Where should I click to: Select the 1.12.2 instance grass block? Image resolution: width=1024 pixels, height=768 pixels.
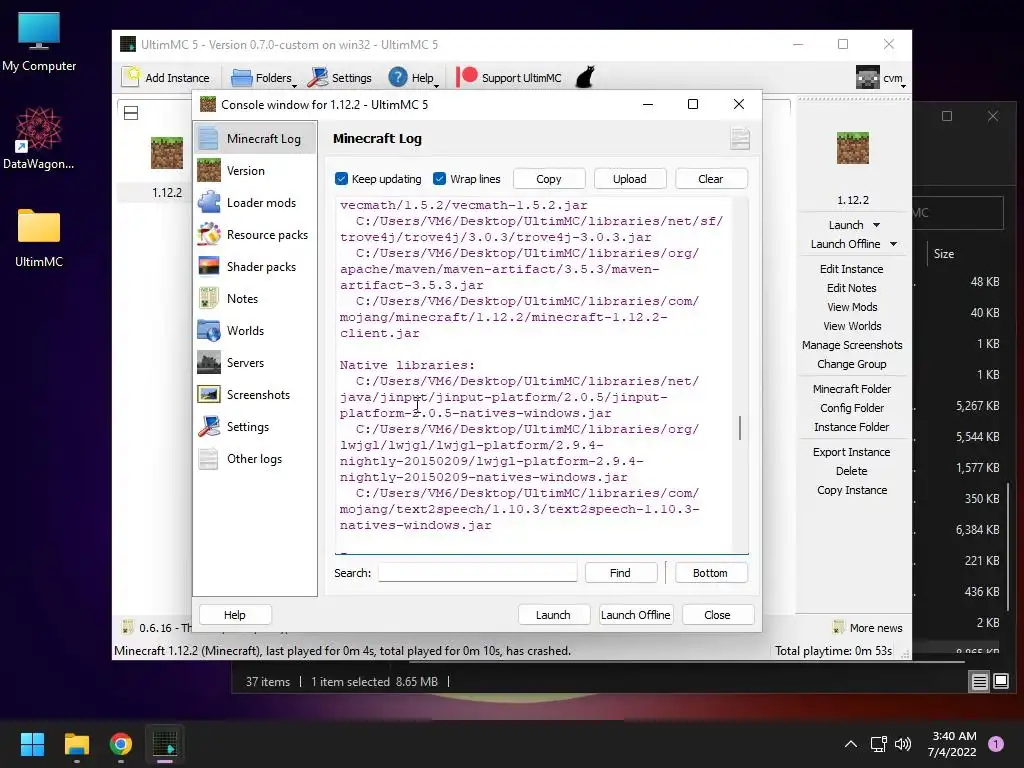coord(167,153)
